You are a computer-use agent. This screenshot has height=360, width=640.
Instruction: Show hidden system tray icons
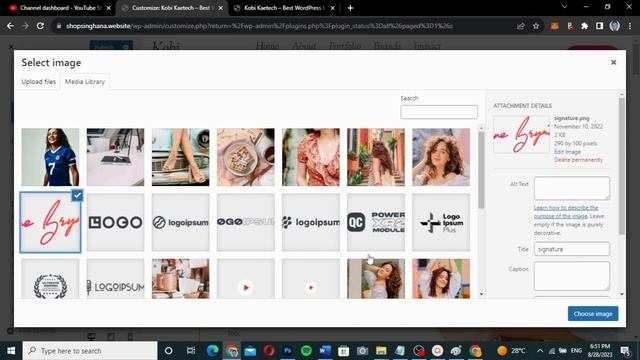540,351
